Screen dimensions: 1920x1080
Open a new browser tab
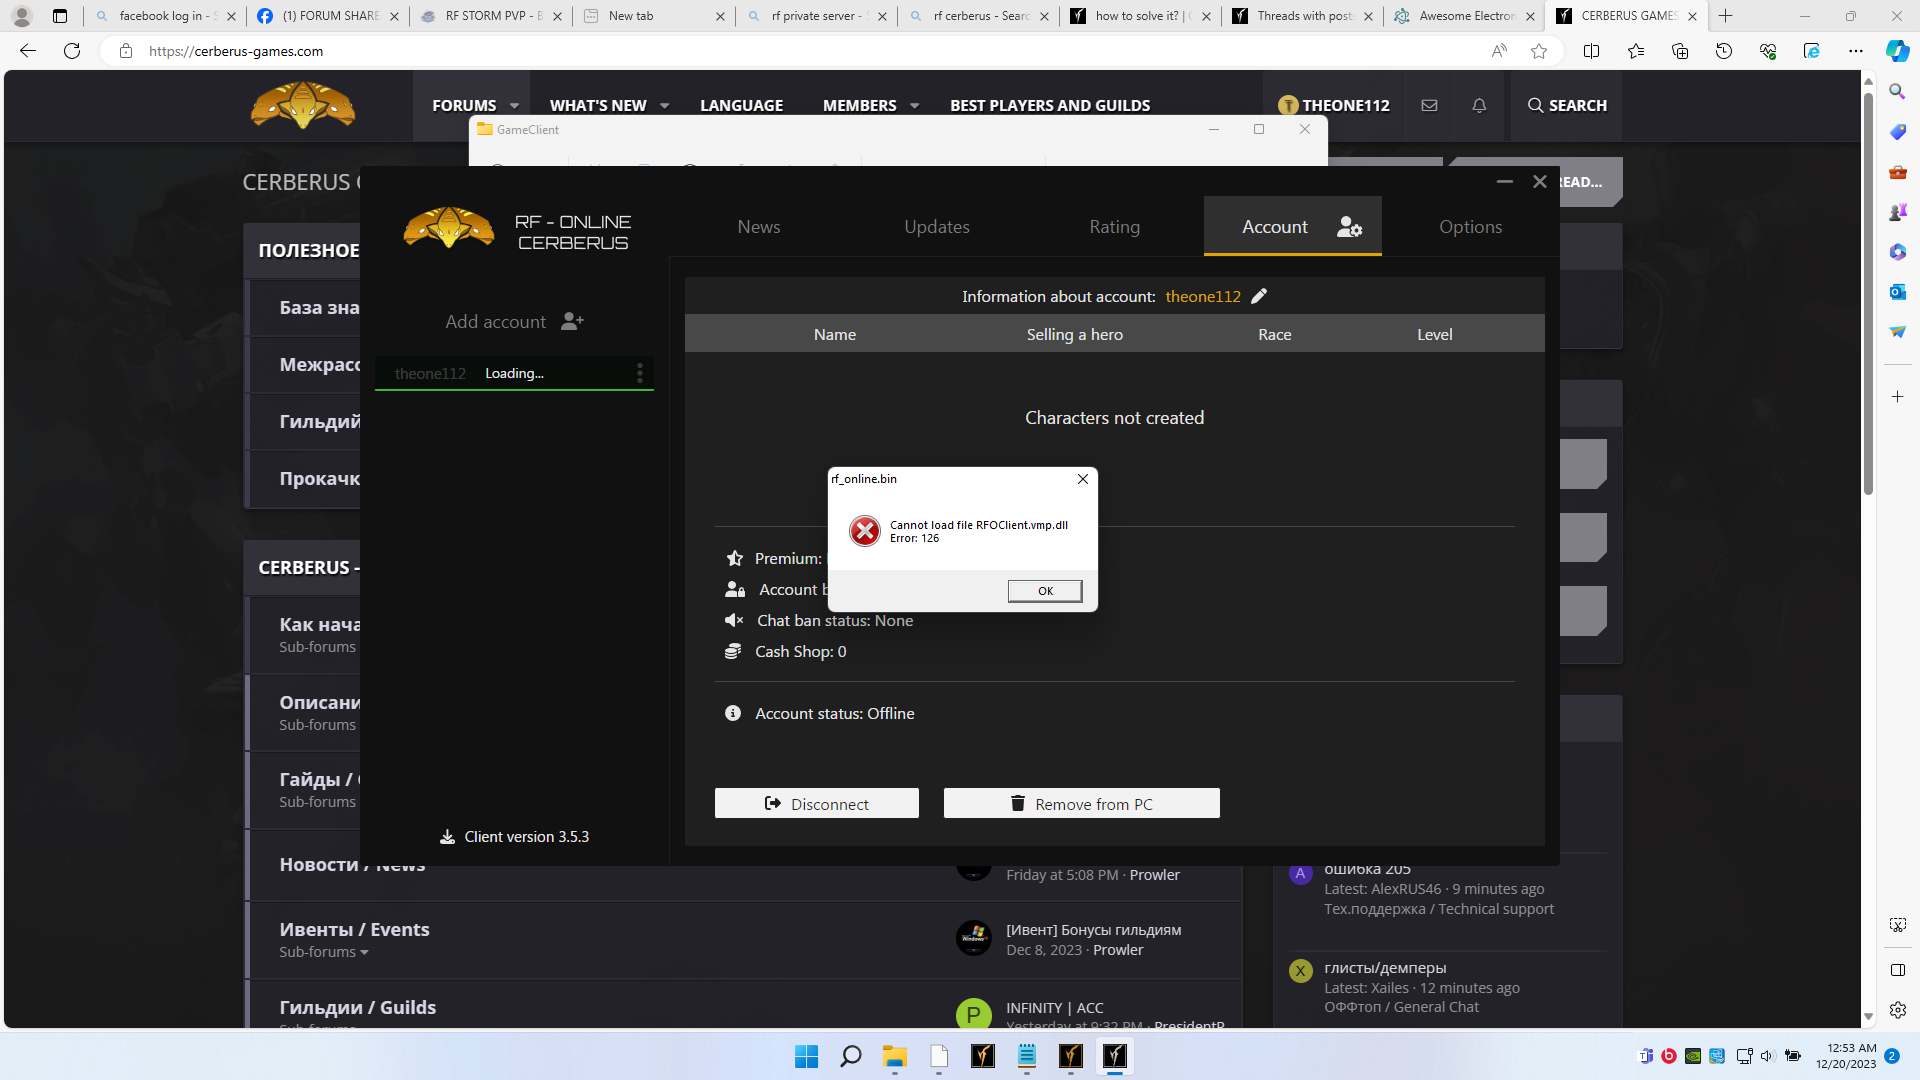coord(1725,16)
